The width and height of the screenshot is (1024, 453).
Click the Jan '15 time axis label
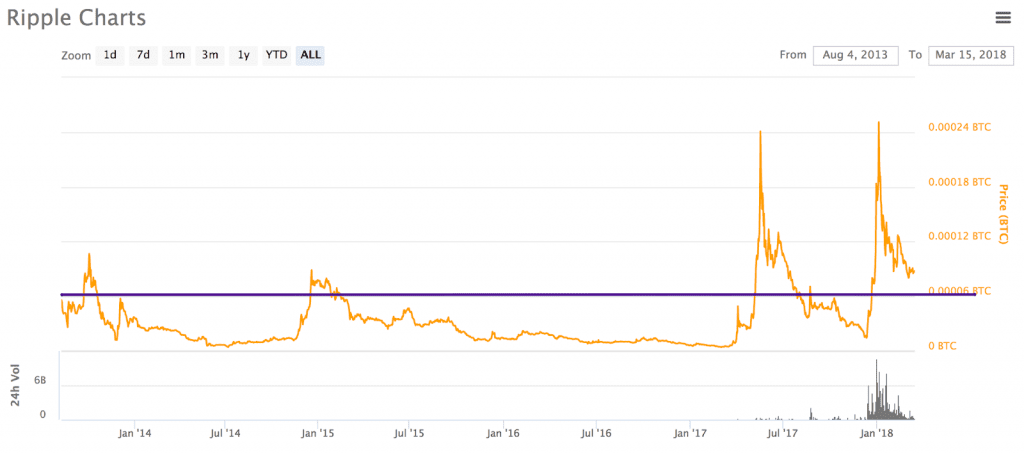[x=319, y=432]
